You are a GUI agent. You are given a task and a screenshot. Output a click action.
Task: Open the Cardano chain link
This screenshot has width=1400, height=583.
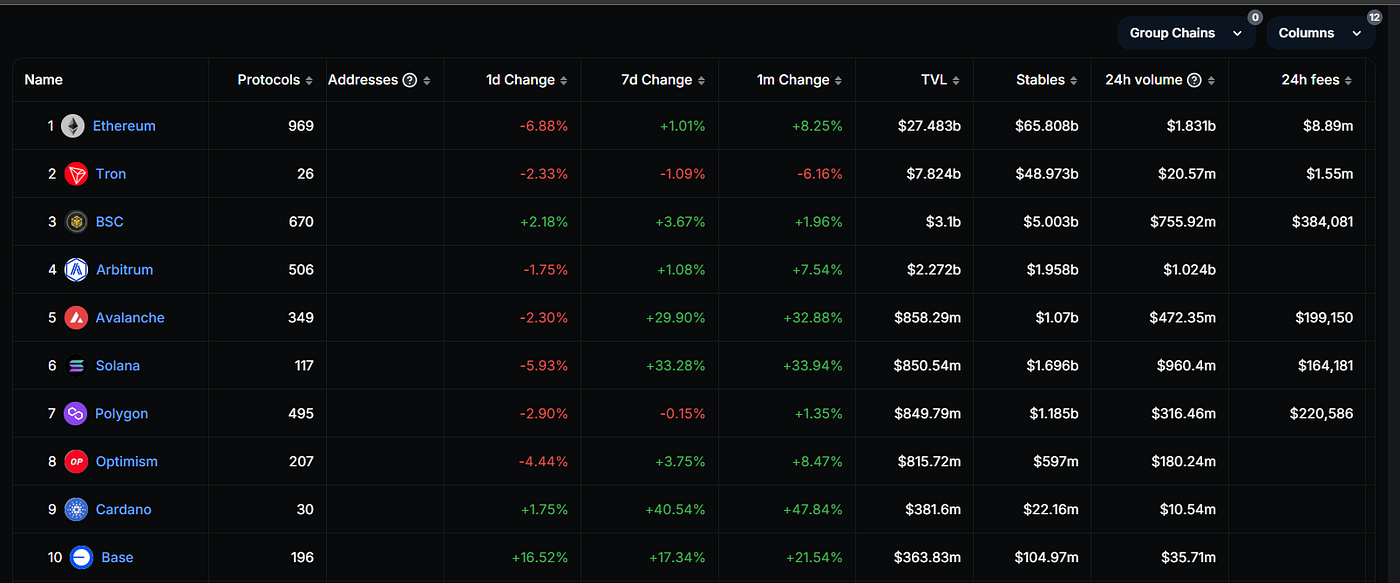pyautogui.click(x=124, y=510)
